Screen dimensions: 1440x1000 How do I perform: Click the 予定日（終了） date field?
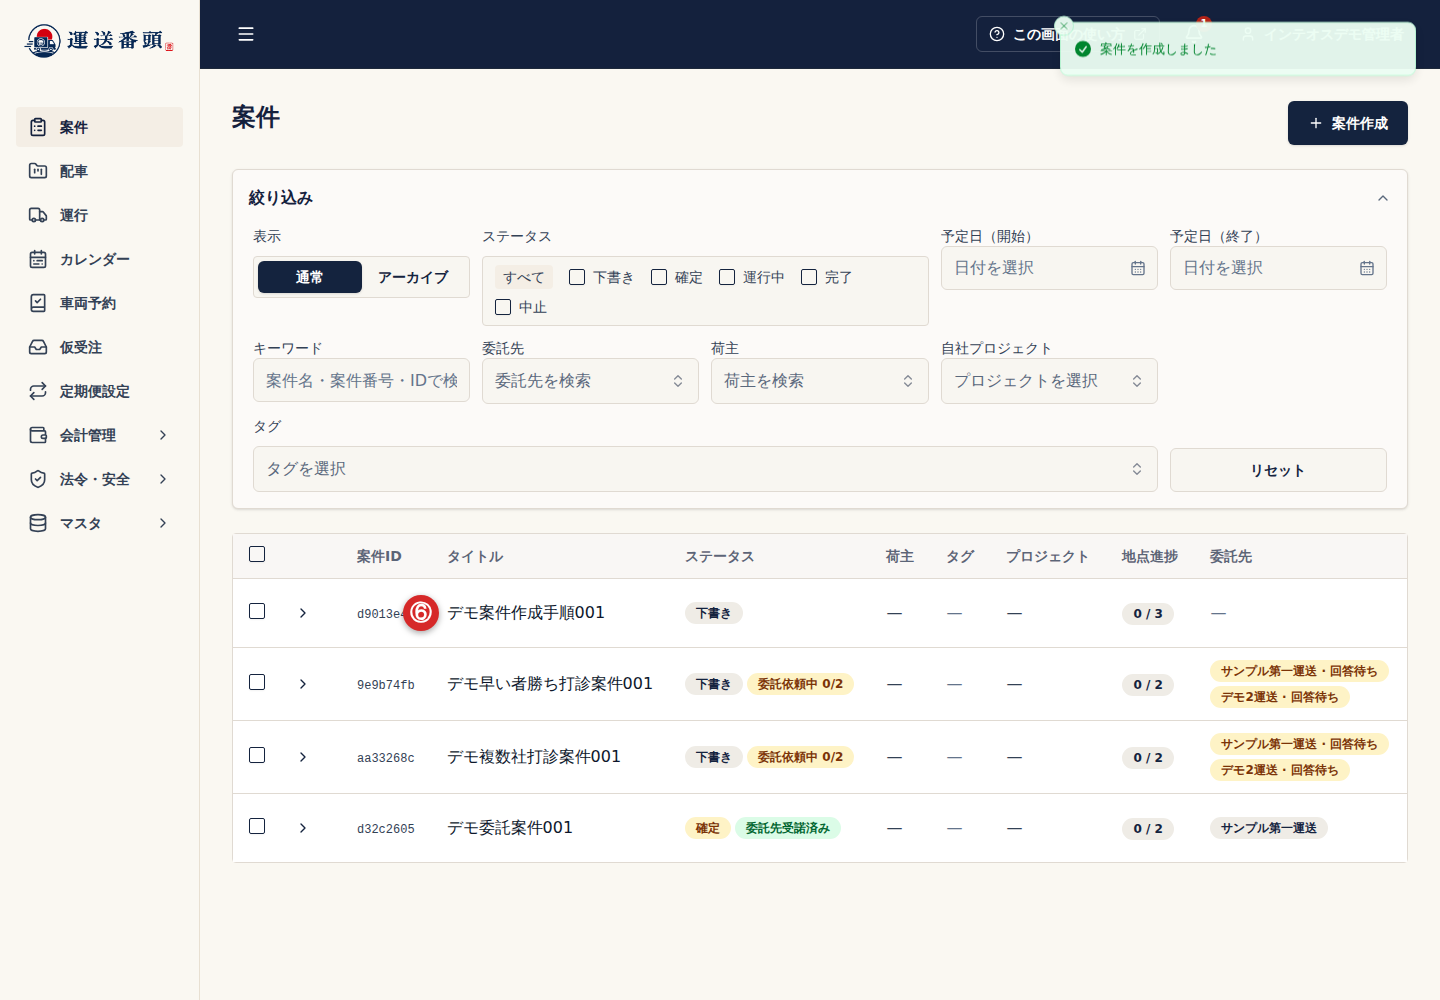pyautogui.click(x=1278, y=268)
